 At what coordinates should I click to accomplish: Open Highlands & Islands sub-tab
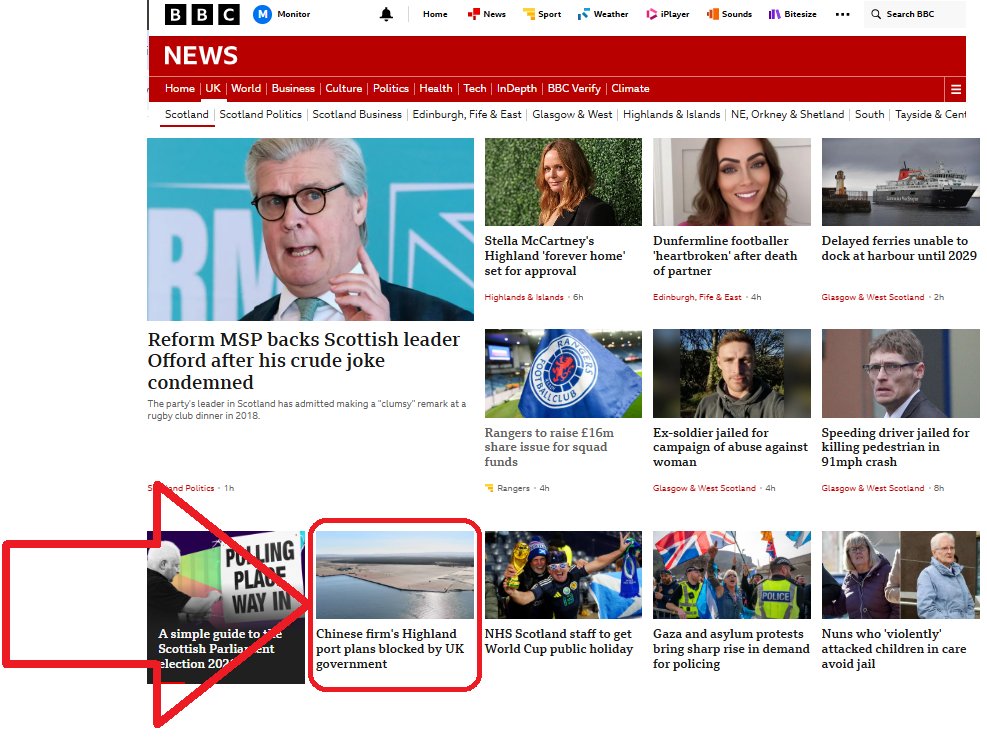coord(671,115)
